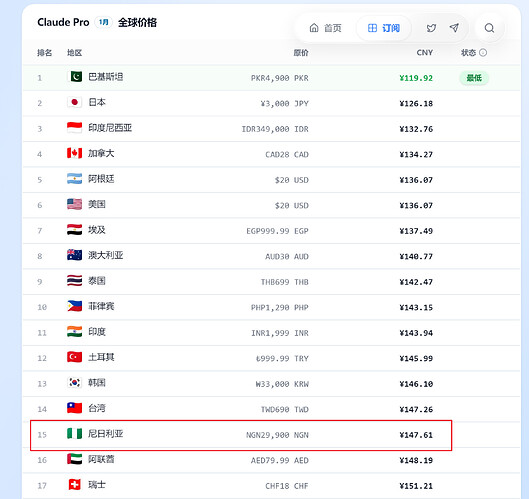
Task: Click the Claude Pro title
Action: click(63, 22)
